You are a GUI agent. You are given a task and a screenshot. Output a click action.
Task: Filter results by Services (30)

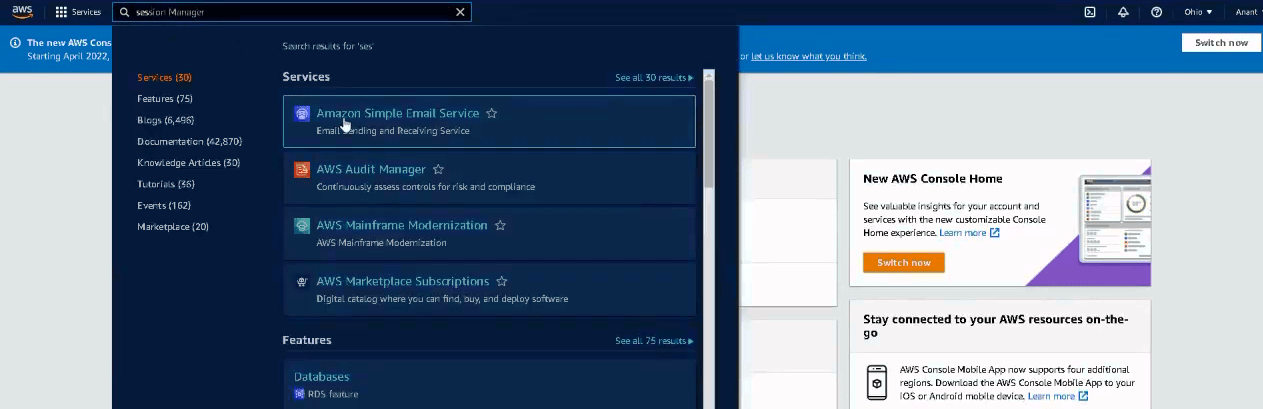point(164,77)
